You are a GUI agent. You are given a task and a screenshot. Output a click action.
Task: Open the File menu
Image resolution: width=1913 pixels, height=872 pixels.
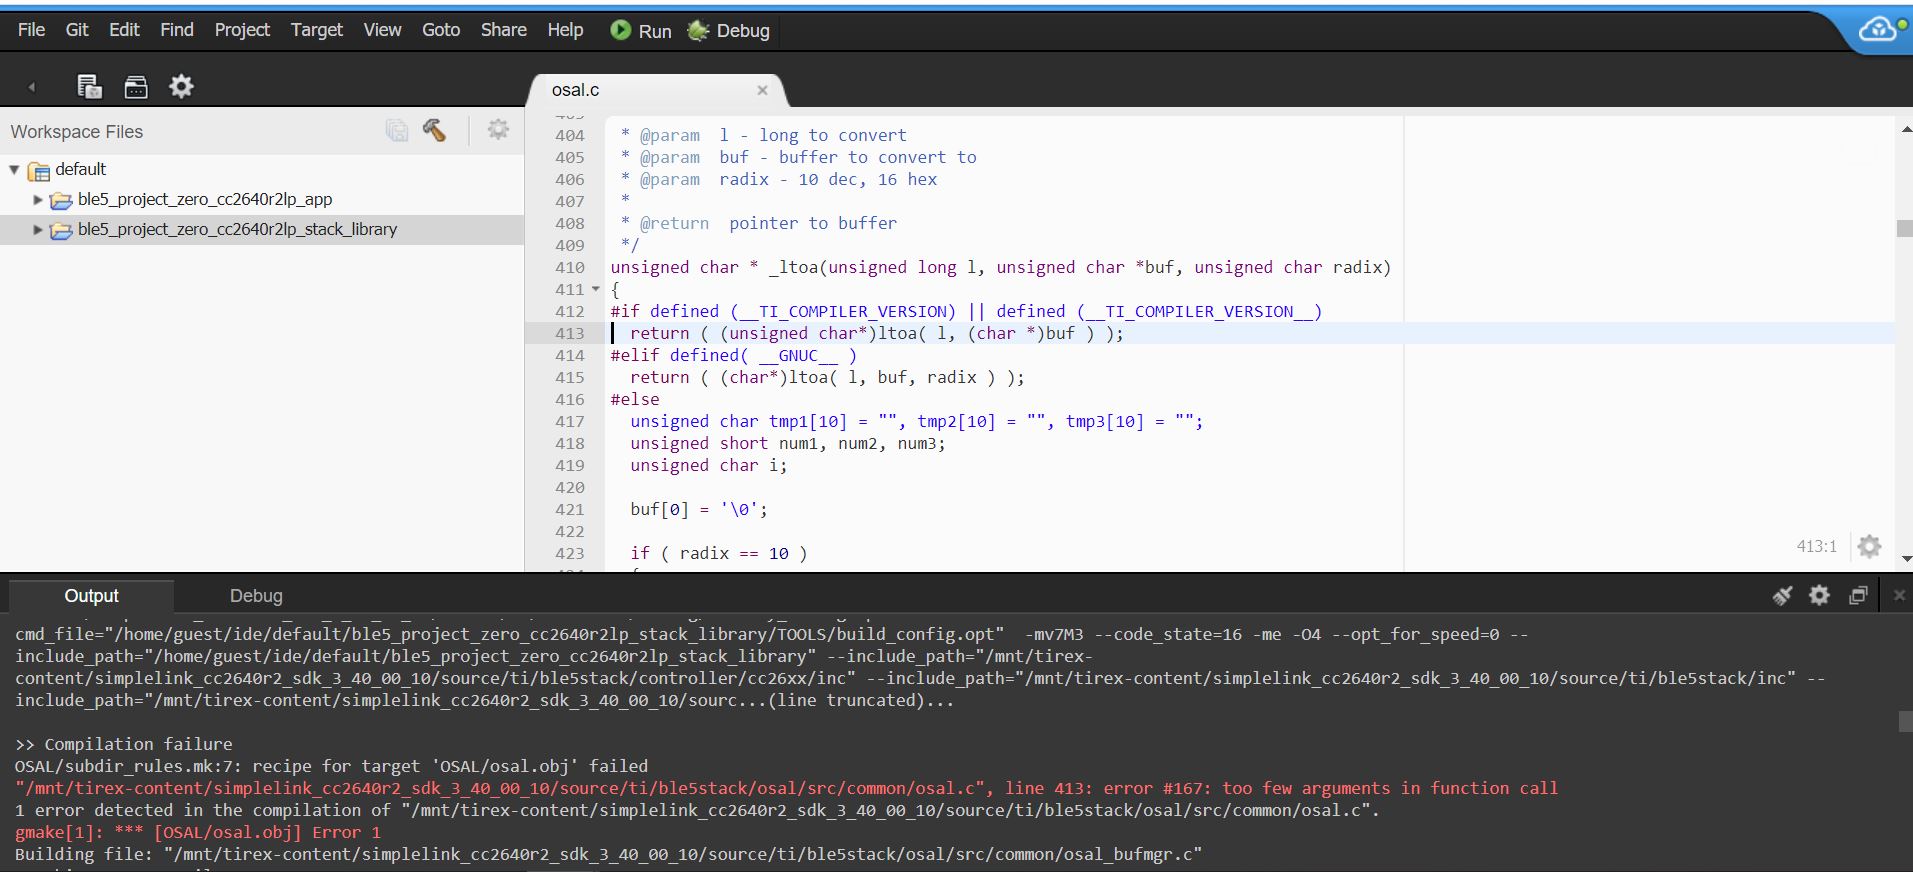pos(31,30)
